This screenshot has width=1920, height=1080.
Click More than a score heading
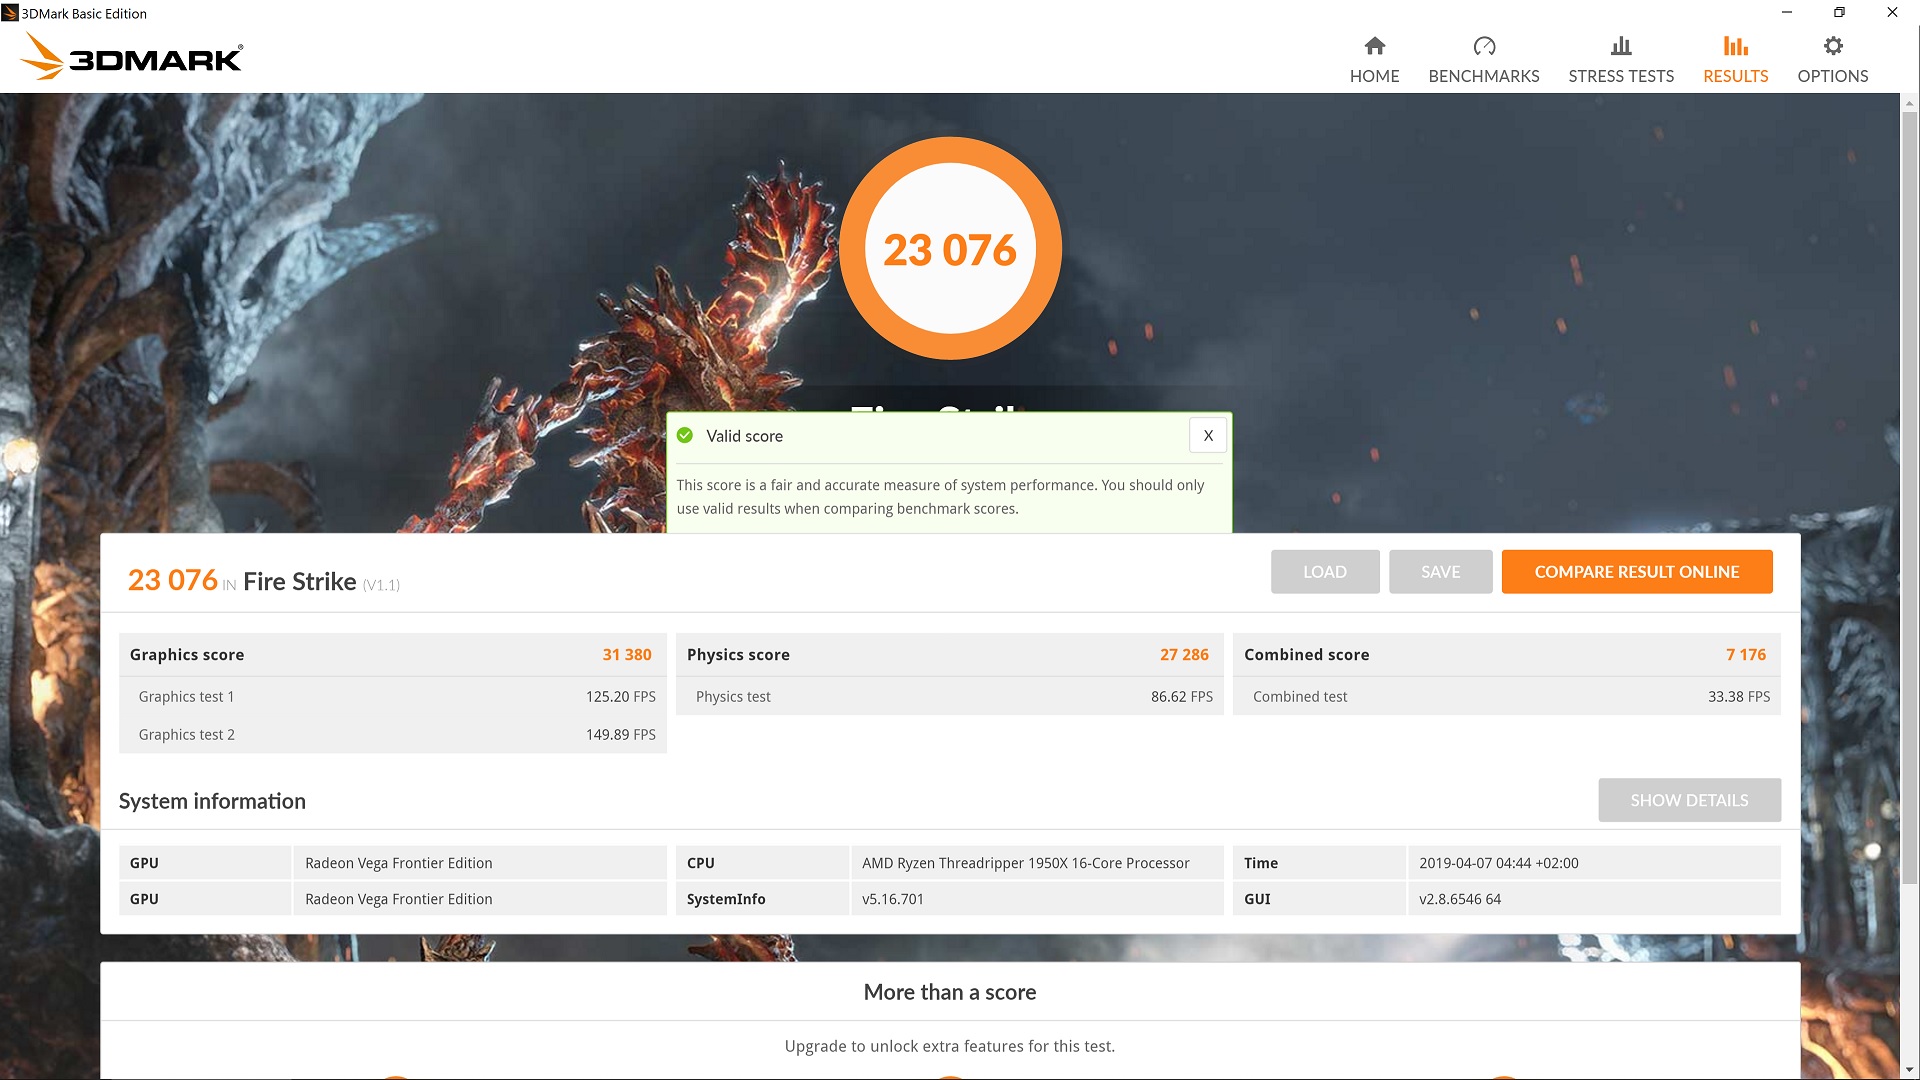coord(950,992)
